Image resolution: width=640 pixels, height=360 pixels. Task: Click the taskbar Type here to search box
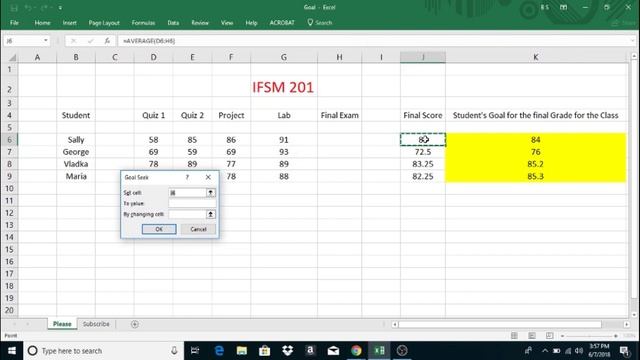point(102,351)
